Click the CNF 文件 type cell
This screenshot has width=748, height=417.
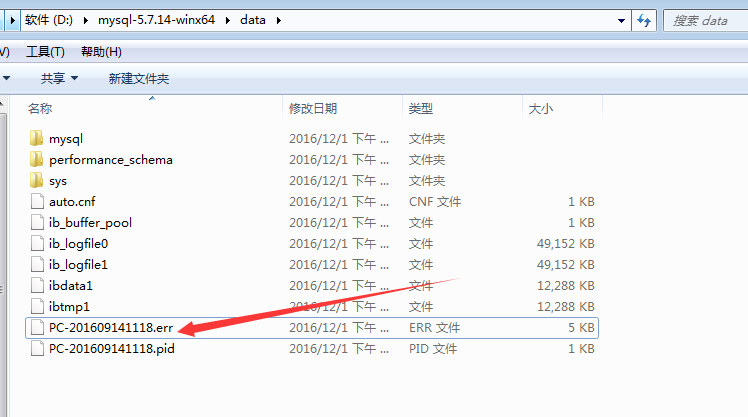point(435,201)
